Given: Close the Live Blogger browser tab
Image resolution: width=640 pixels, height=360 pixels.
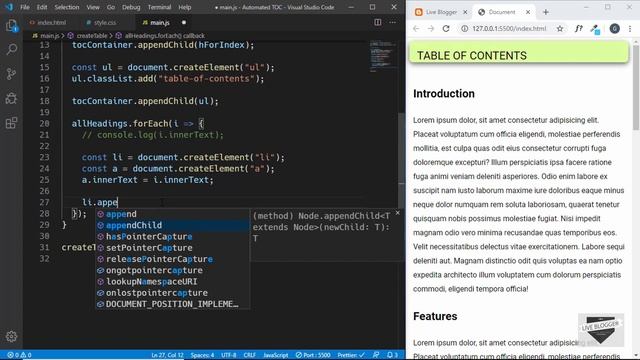Looking at the screenshot, I should (465, 12).
